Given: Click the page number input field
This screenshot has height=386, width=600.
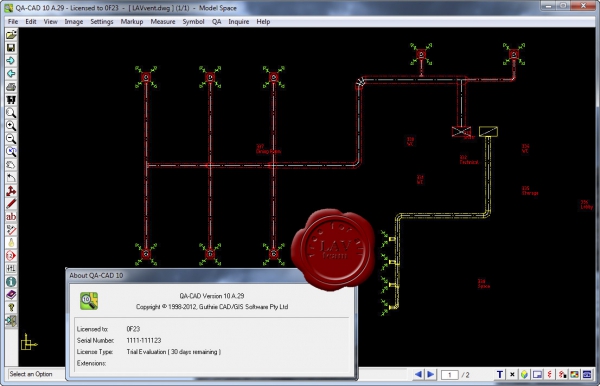Looking at the screenshot, I should (x=450, y=375).
